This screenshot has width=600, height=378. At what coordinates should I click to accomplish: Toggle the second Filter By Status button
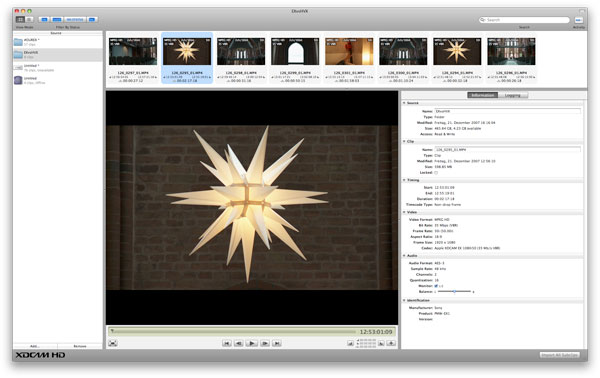click(57, 20)
